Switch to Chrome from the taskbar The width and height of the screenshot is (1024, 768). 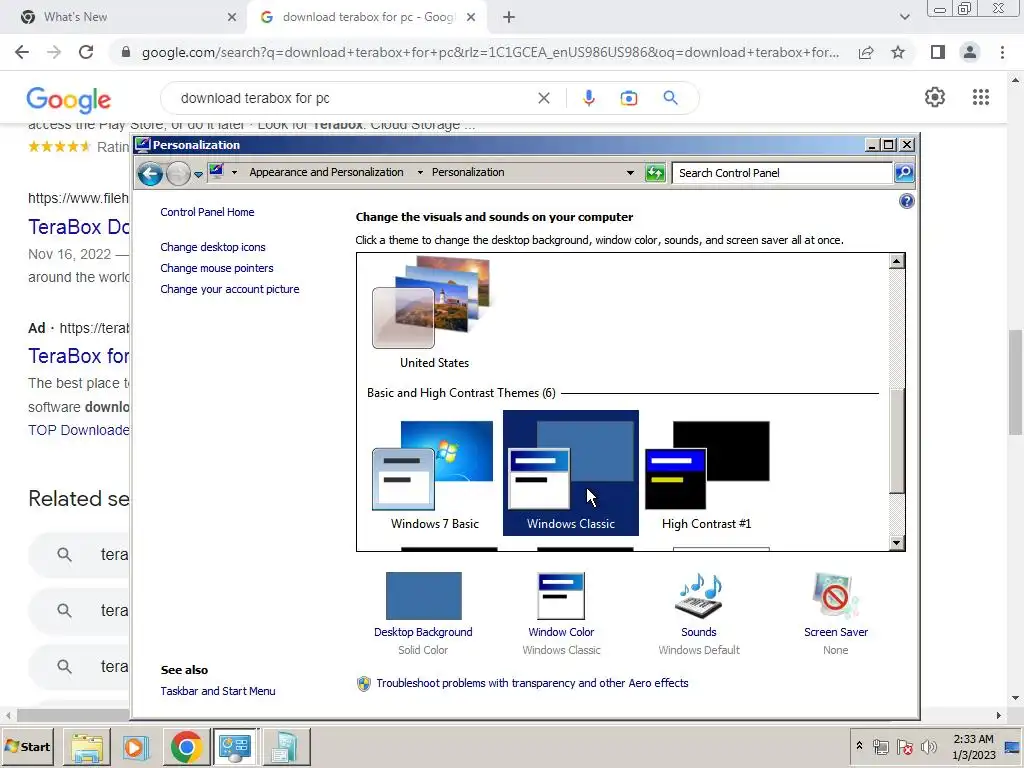[x=186, y=747]
